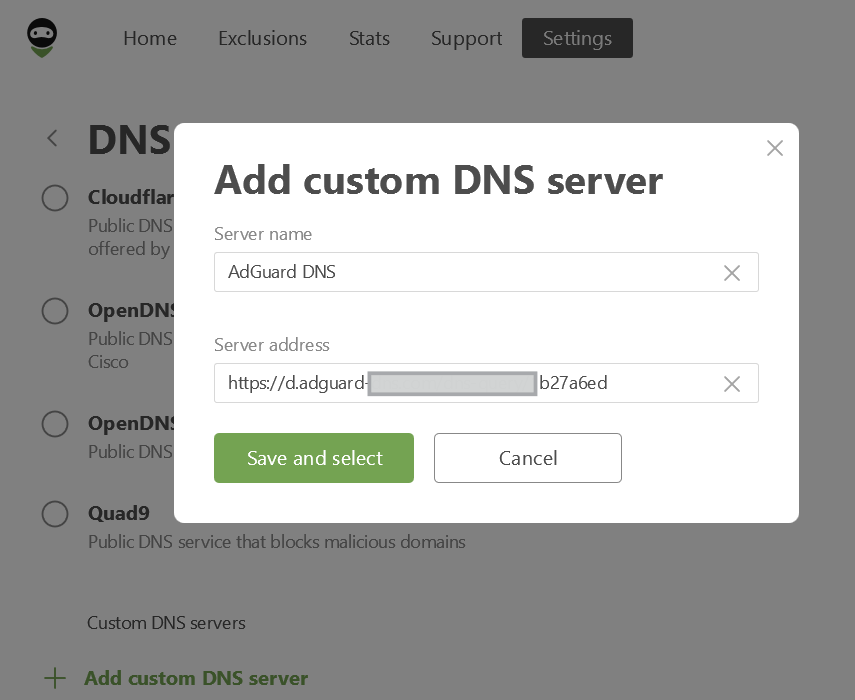The image size is (855, 700).
Task: Switch to the Settings tab
Action: coord(577,38)
